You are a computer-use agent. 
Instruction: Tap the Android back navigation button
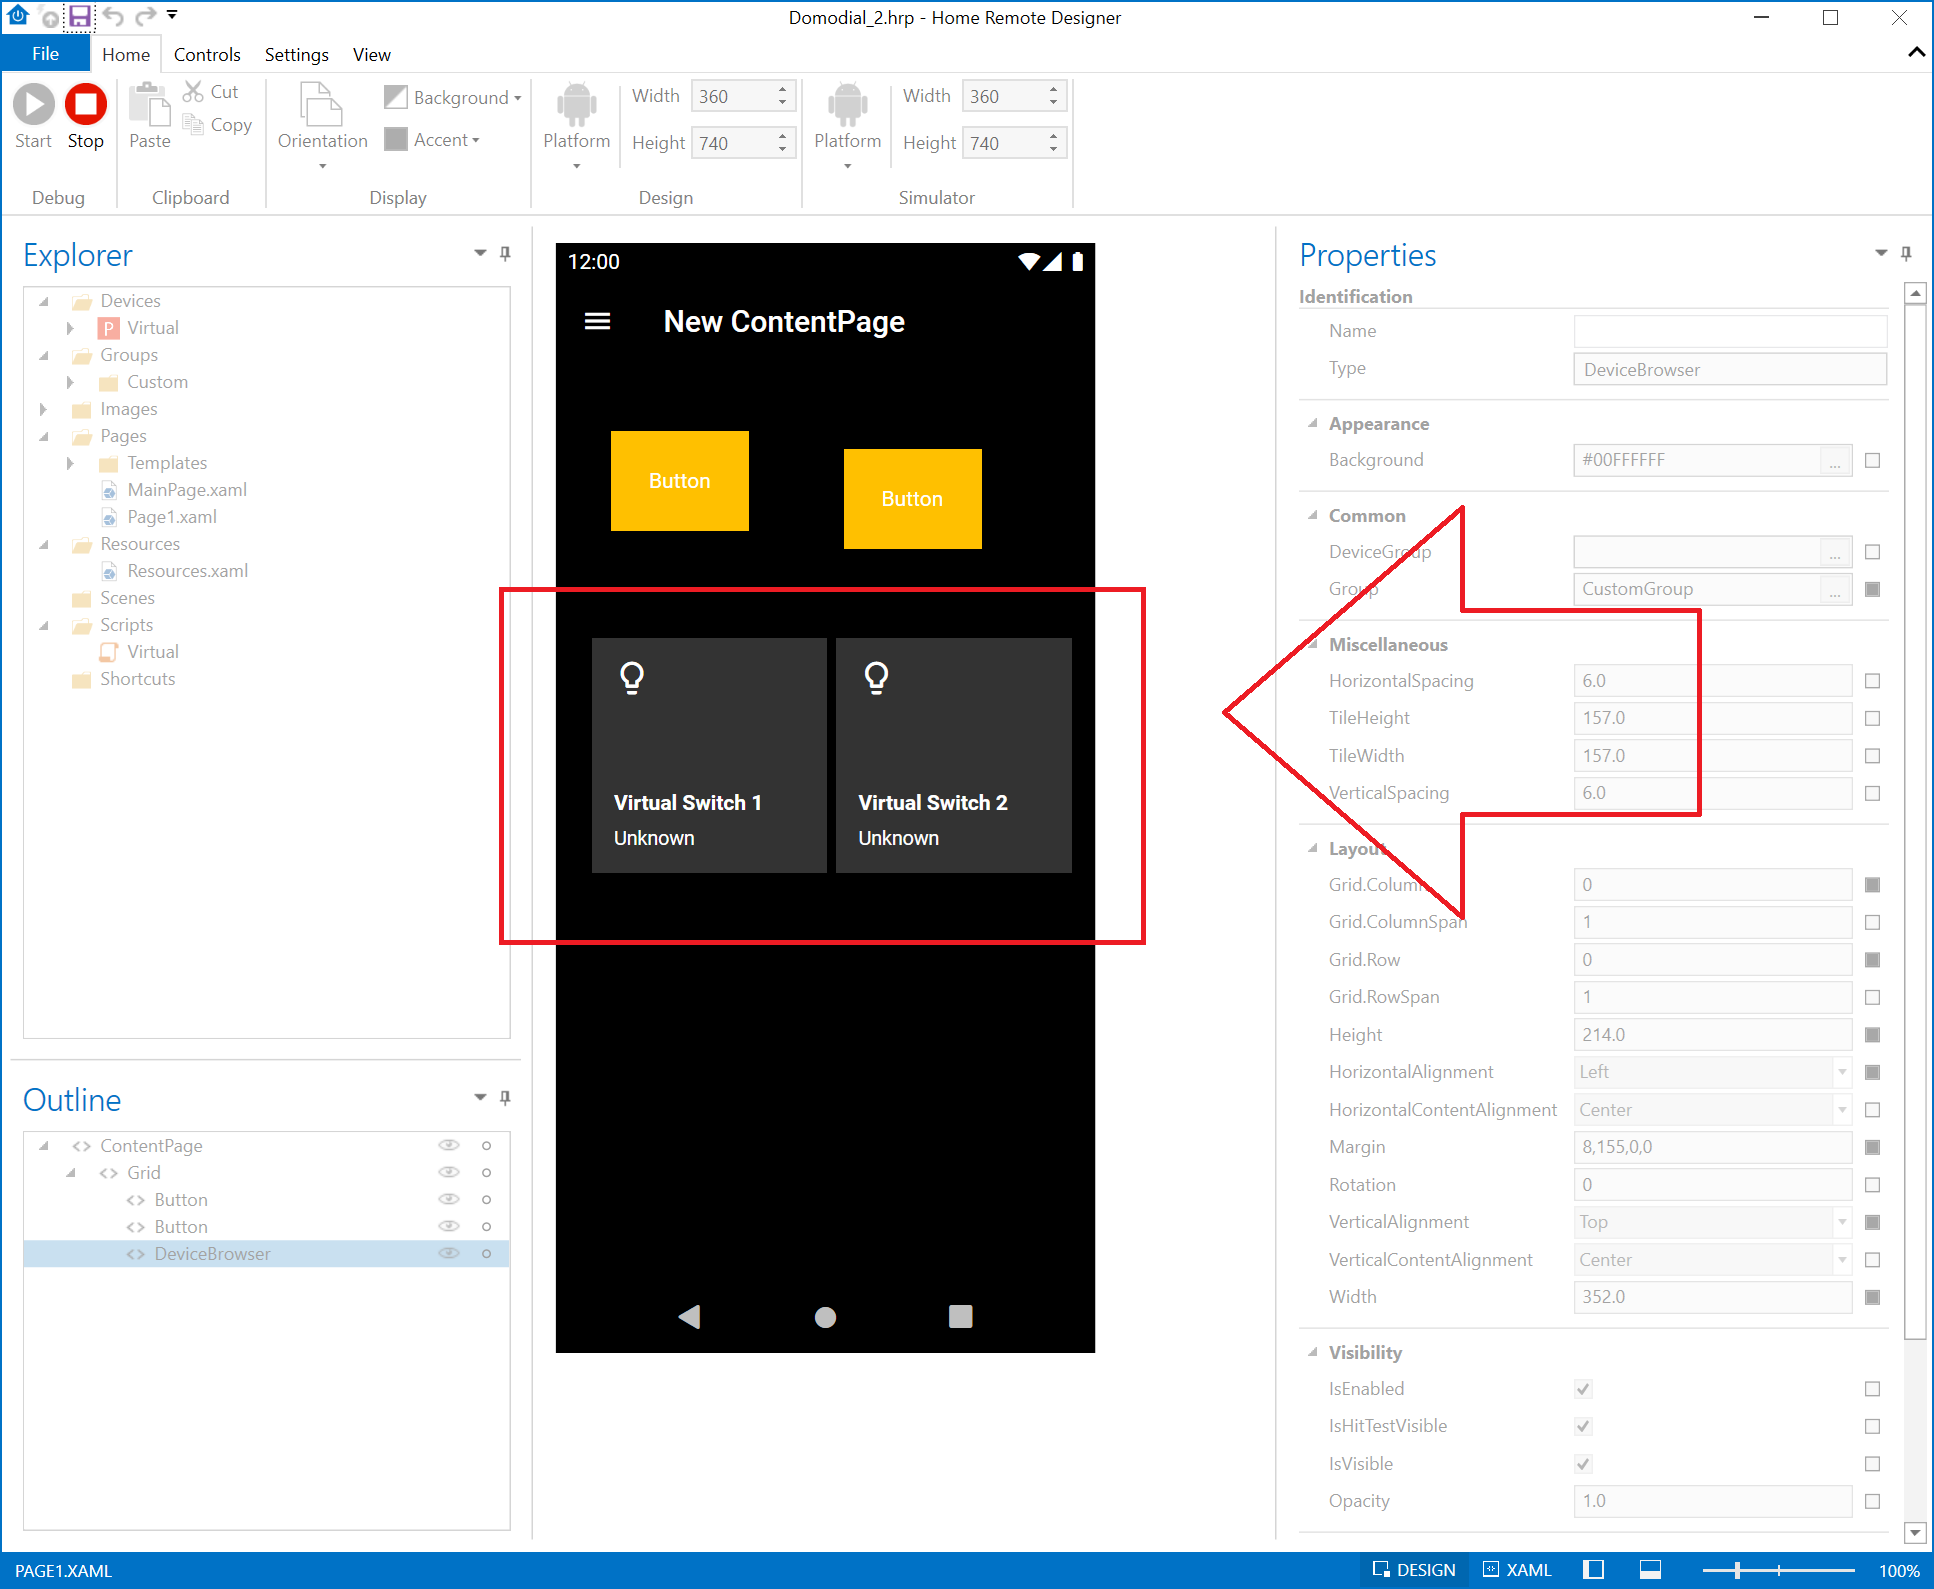pyautogui.click(x=689, y=1316)
